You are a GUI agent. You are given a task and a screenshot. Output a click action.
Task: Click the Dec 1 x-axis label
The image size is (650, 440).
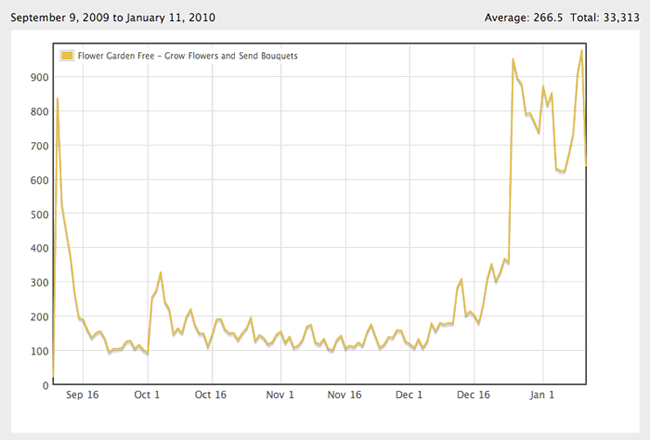coord(409,395)
